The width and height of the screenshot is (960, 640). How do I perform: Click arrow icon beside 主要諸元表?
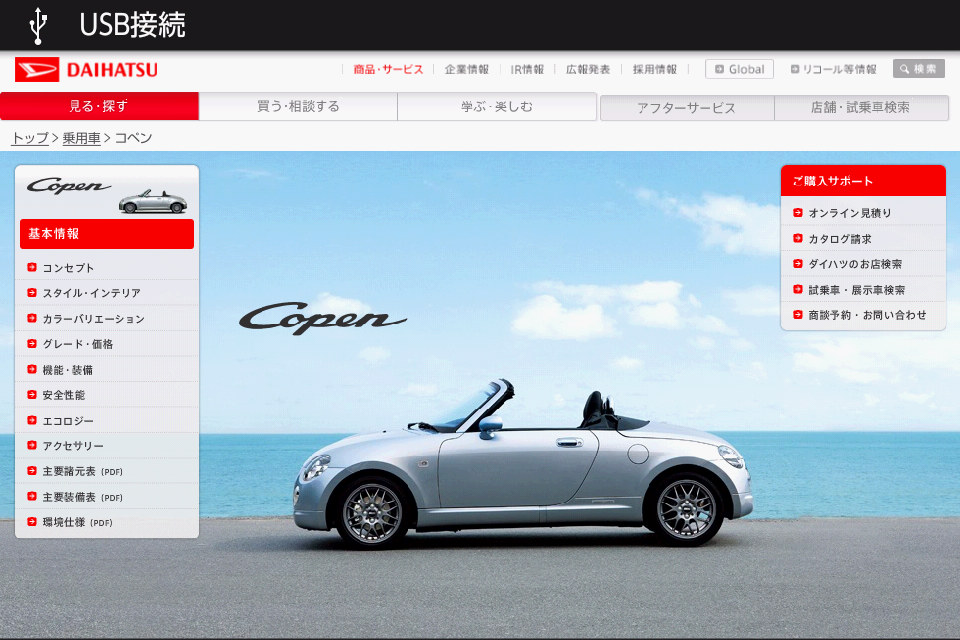[x=32, y=471]
